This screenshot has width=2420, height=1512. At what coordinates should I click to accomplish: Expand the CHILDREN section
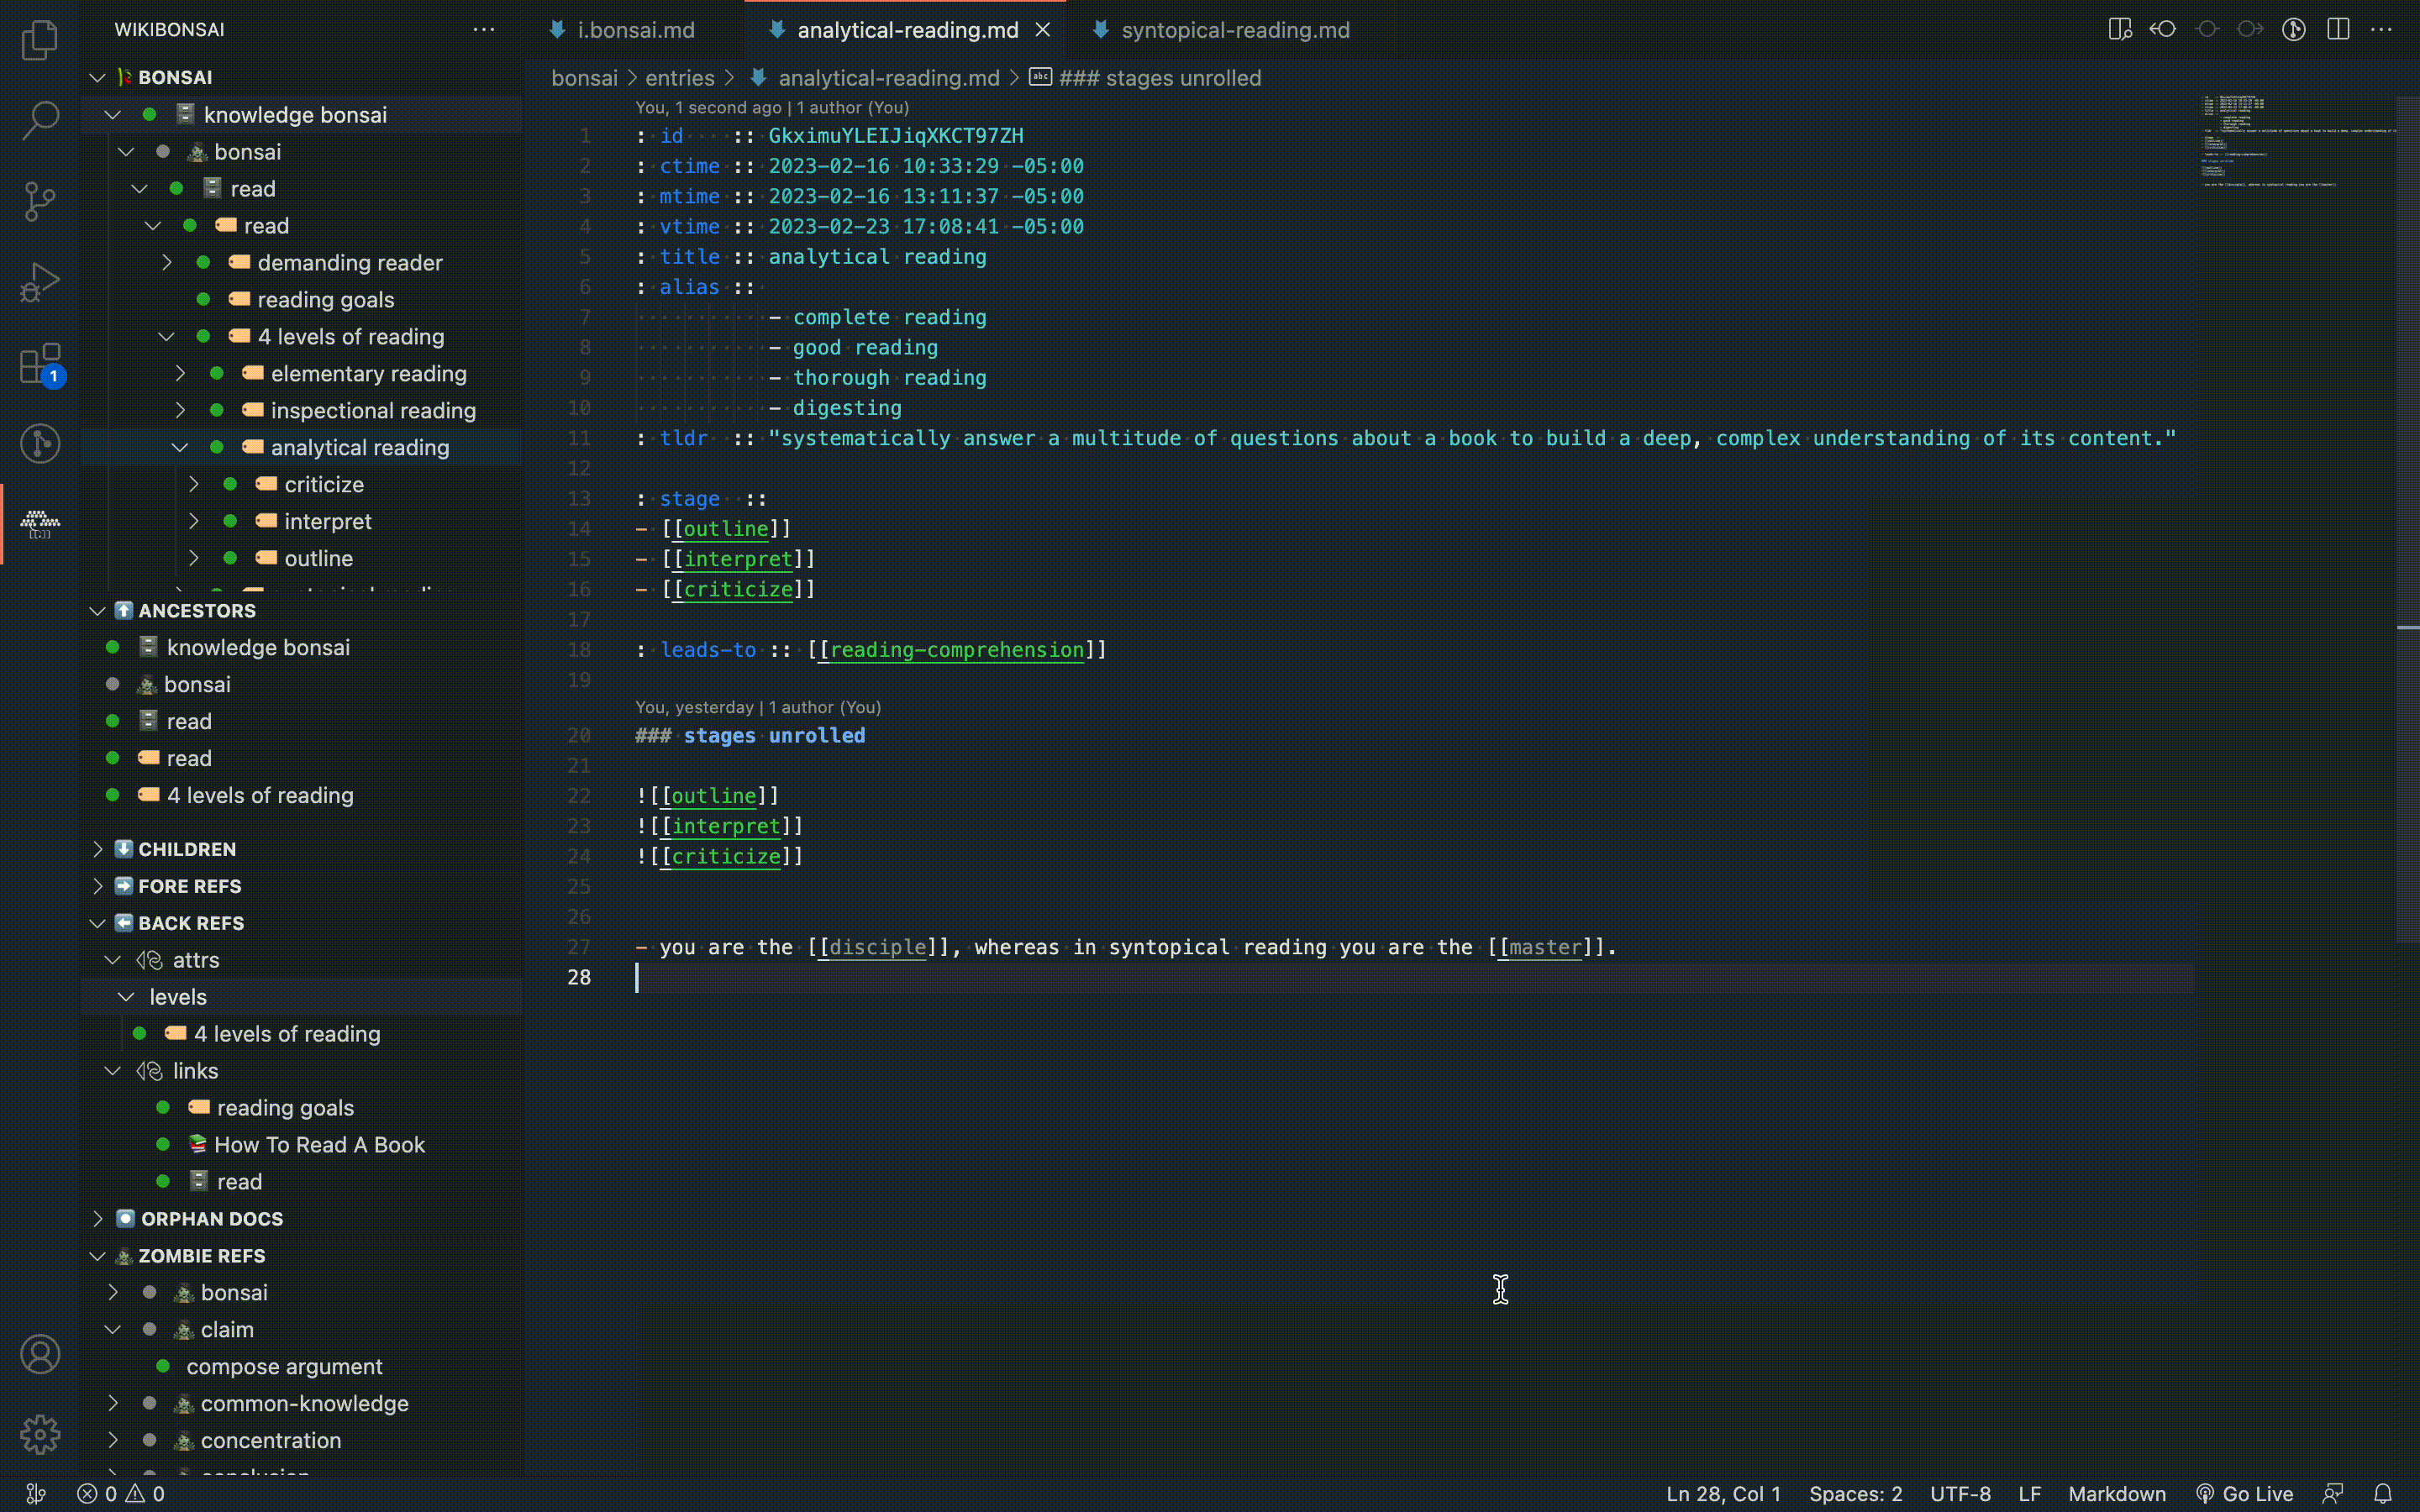[x=300, y=849]
